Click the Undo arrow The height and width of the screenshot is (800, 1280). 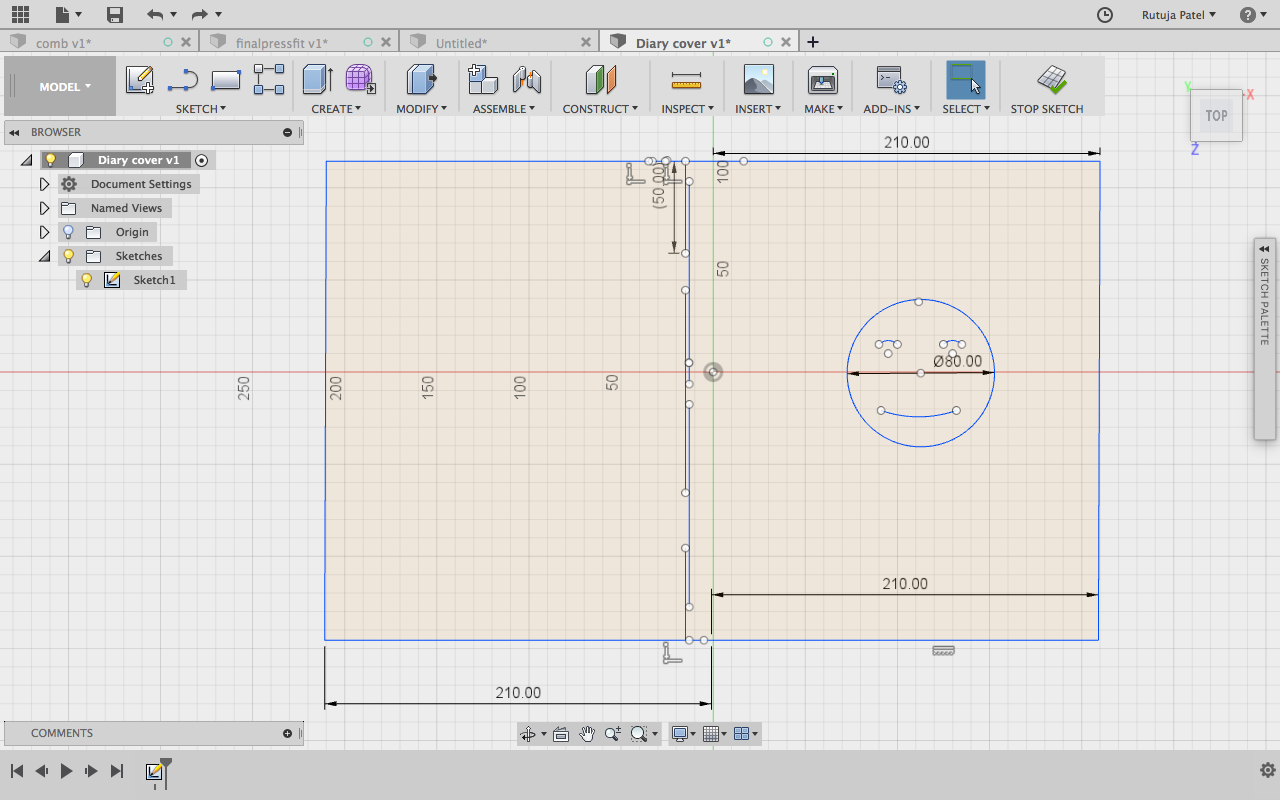[154, 14]
